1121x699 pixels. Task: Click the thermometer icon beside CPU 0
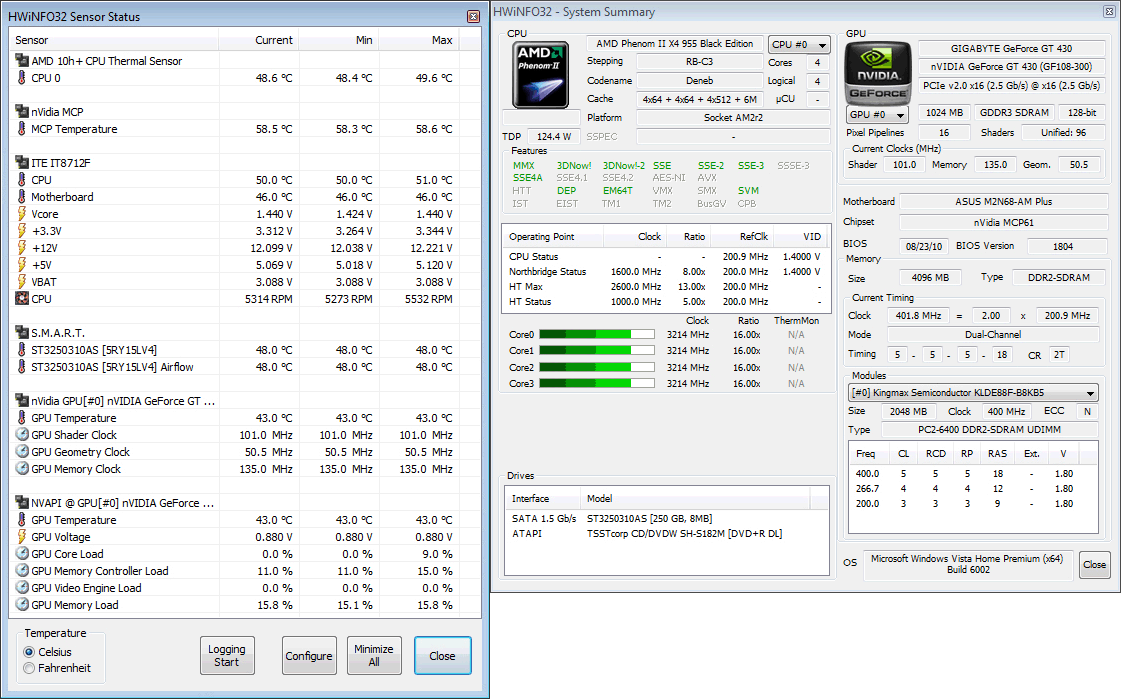click(x=22, y=78)
